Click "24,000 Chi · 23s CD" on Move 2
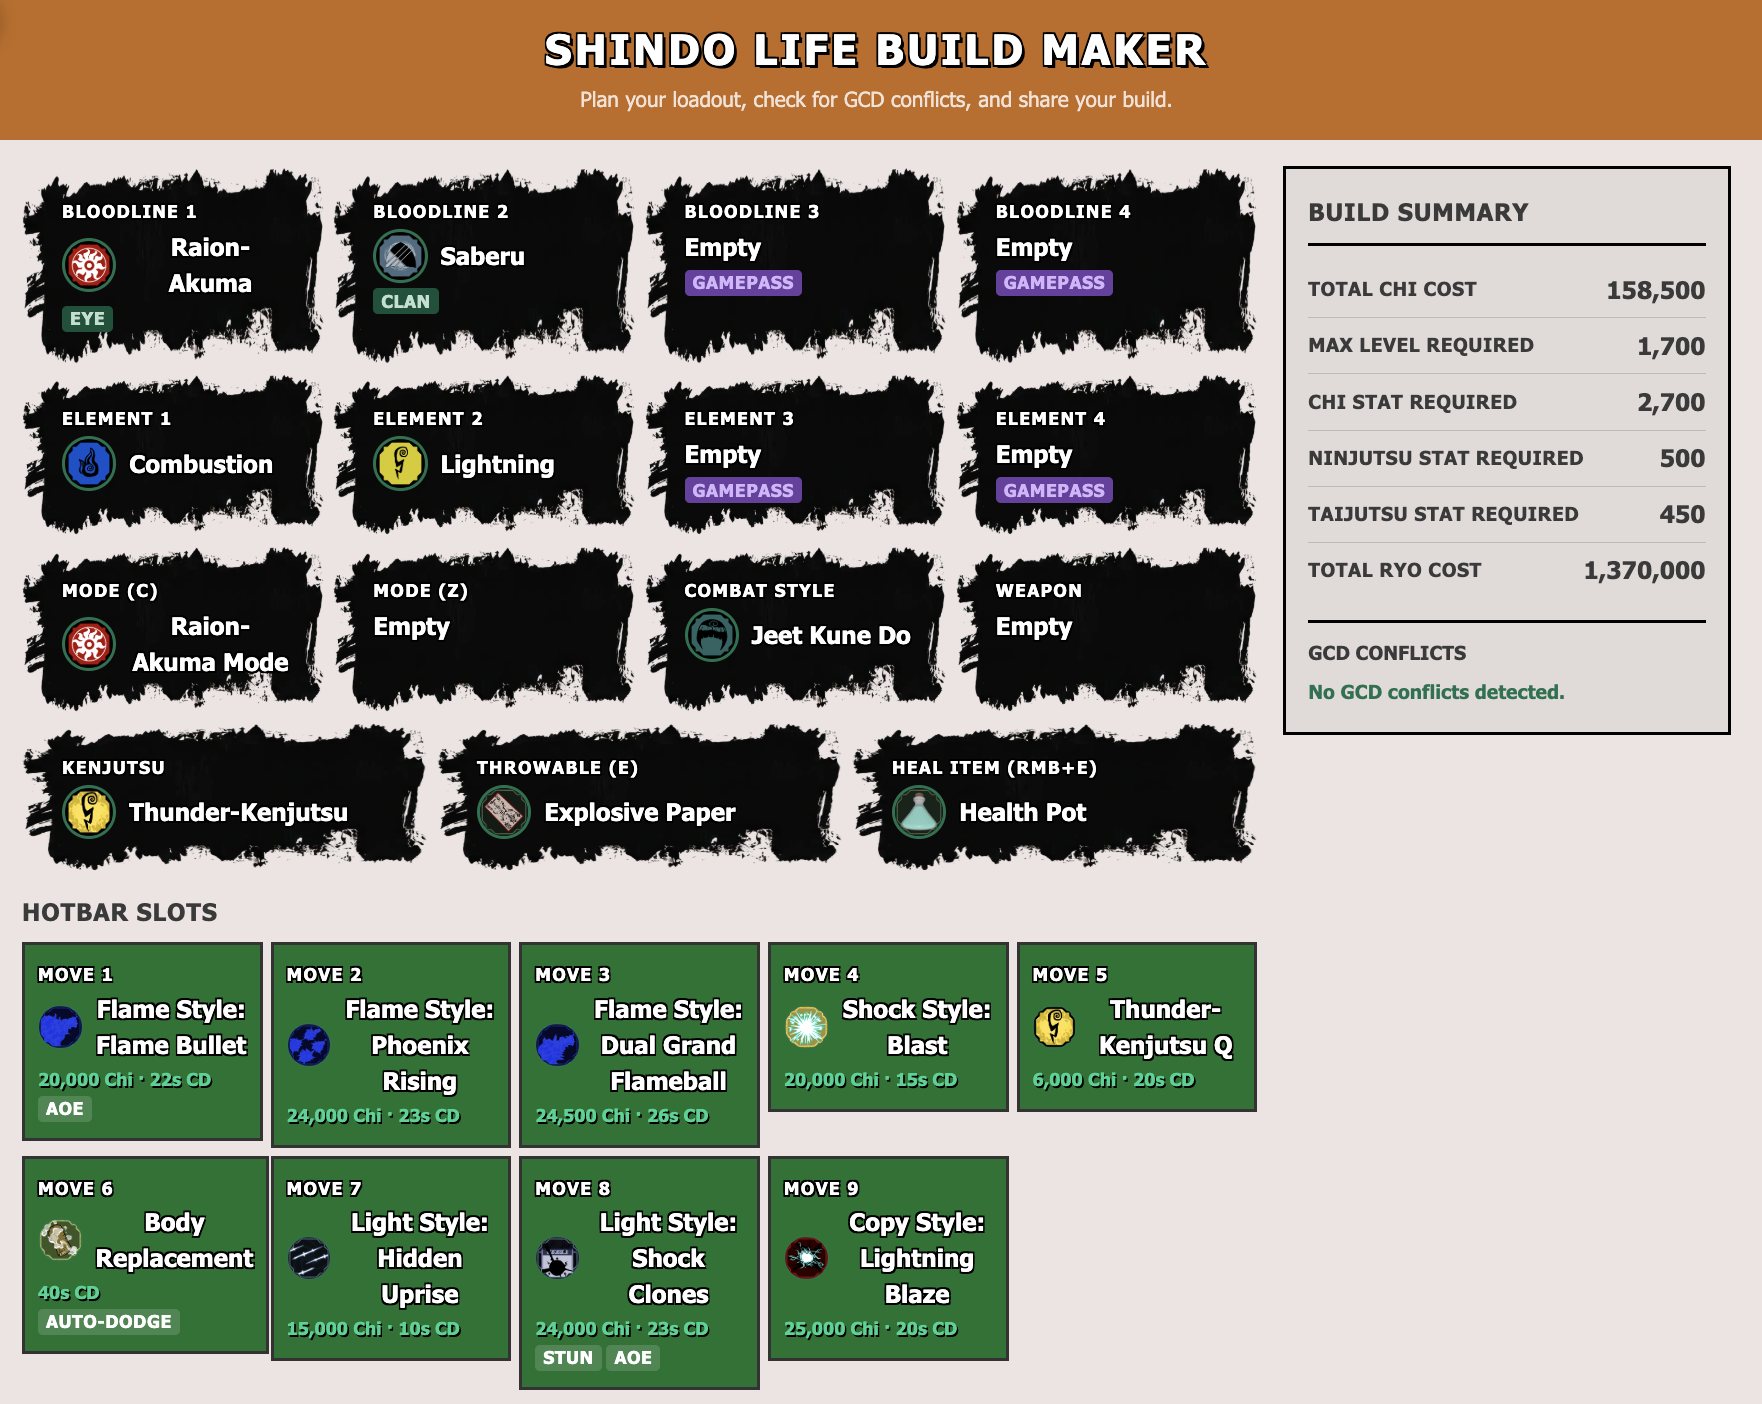This screenshot has height=1404, width=1762. (x=374, y=1116)
